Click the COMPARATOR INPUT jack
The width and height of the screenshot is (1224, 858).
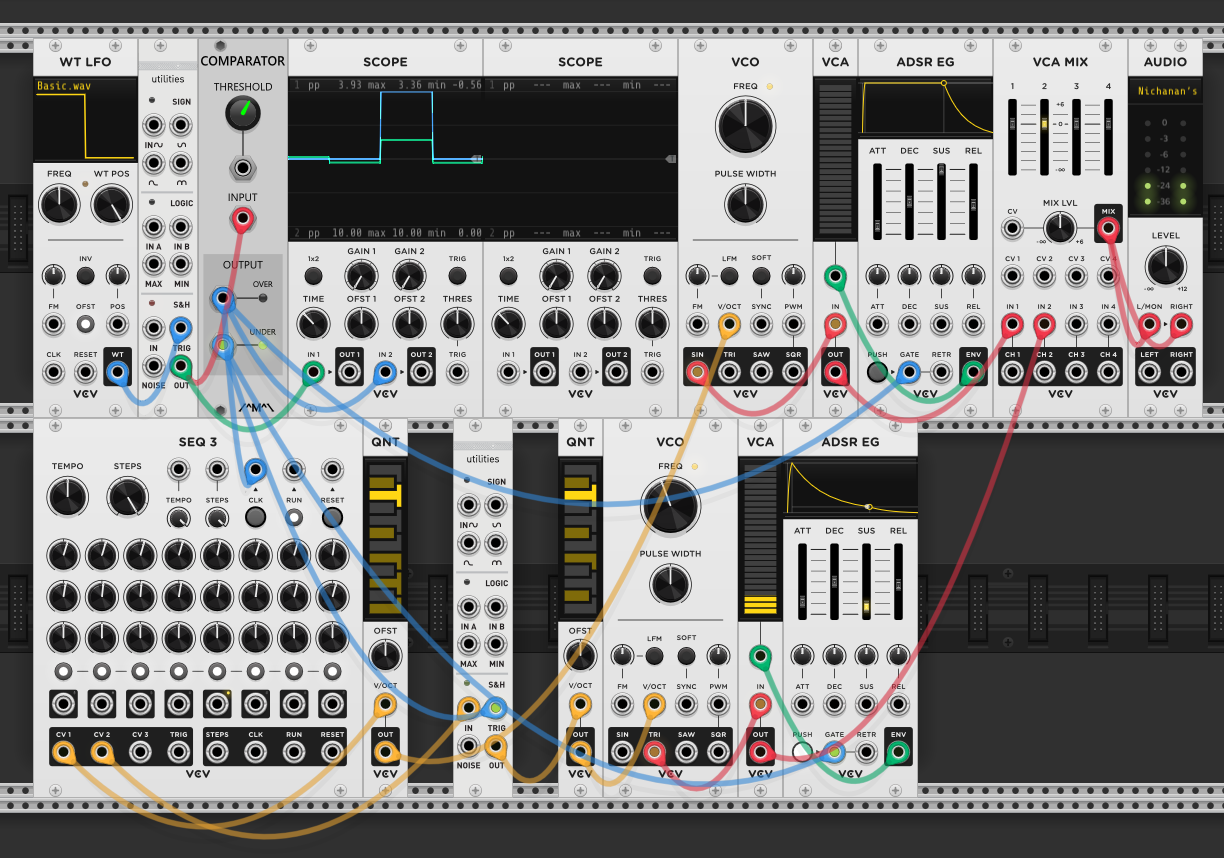tap(242, 217)
